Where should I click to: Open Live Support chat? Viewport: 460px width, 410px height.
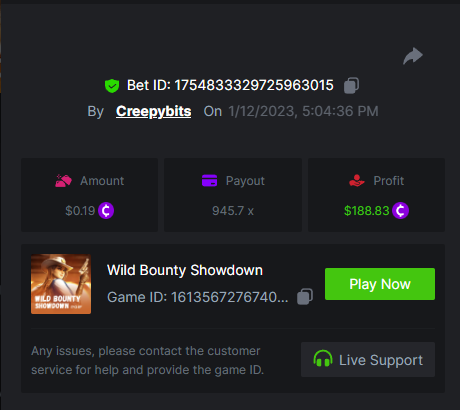point(368,360)
